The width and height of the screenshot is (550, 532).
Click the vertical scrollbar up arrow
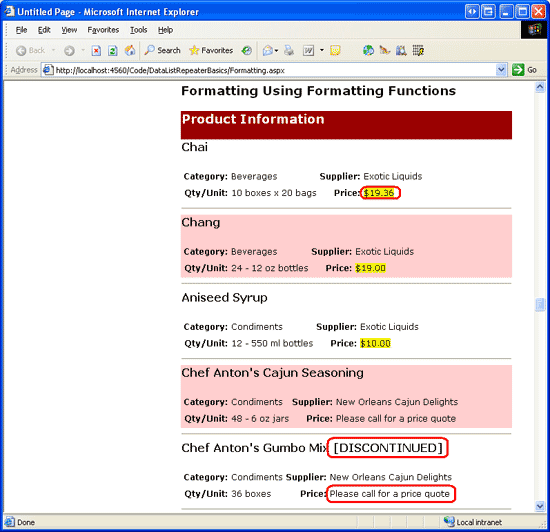click(x=540, y=87)
